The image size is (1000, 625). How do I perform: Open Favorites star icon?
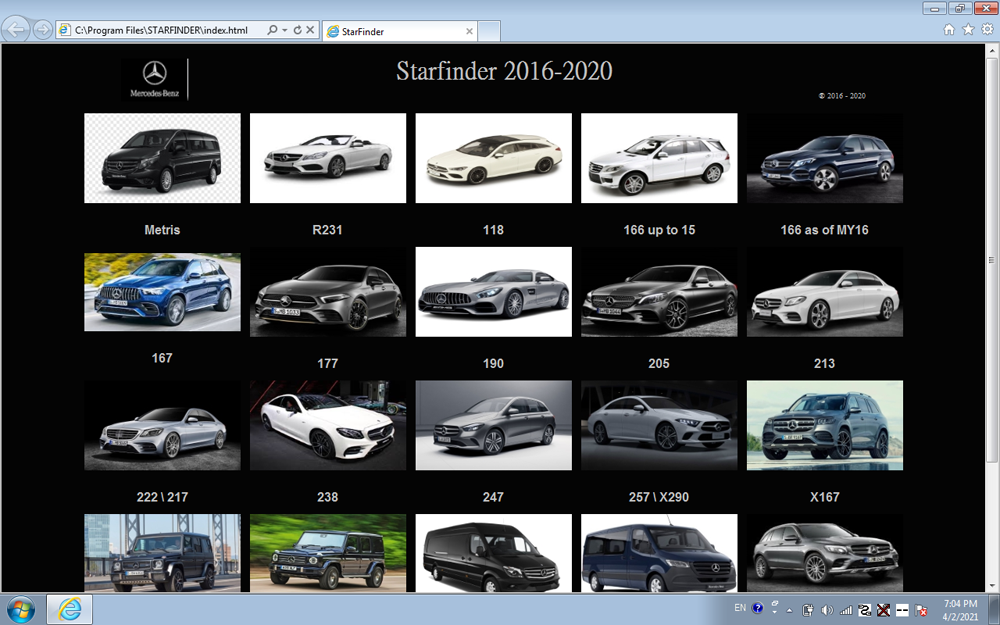(968, 29)
